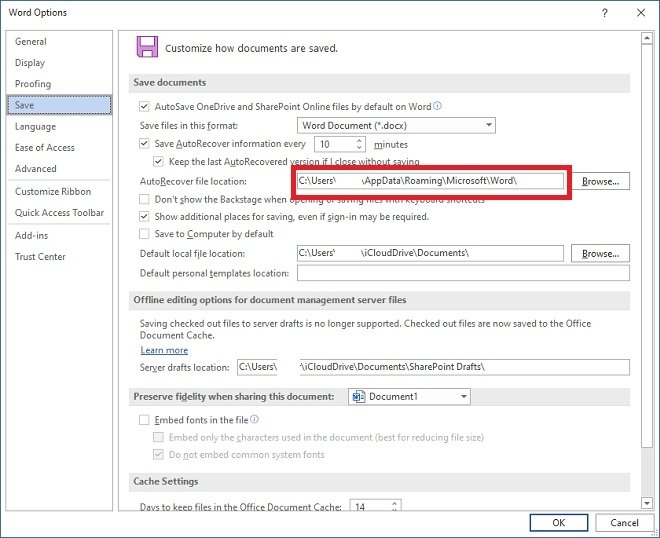Click the purple floppy disk save icon
Screen dimensions: 660x538
pos(147,46)
